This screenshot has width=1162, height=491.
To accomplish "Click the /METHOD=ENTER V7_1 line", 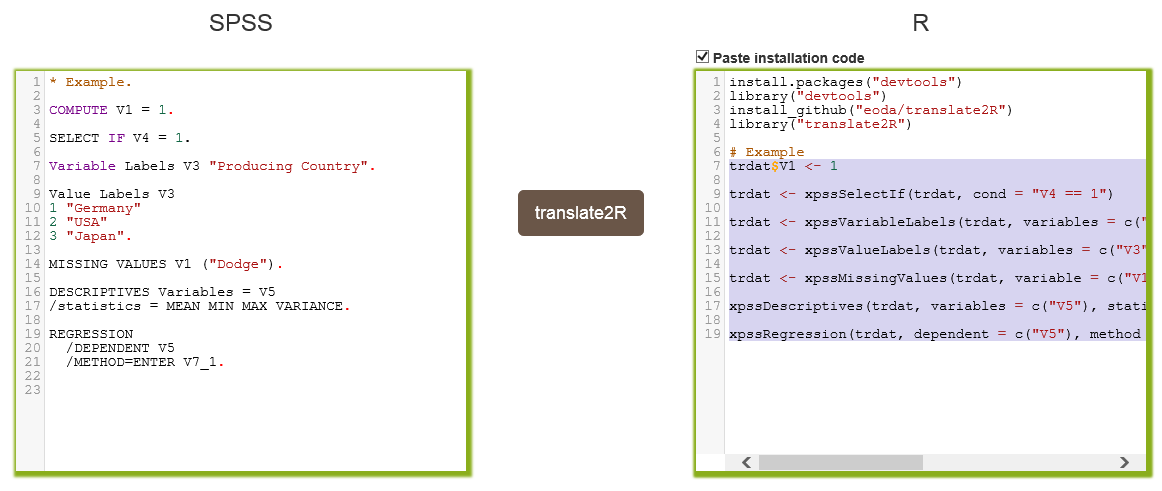I will click(145, 364).
